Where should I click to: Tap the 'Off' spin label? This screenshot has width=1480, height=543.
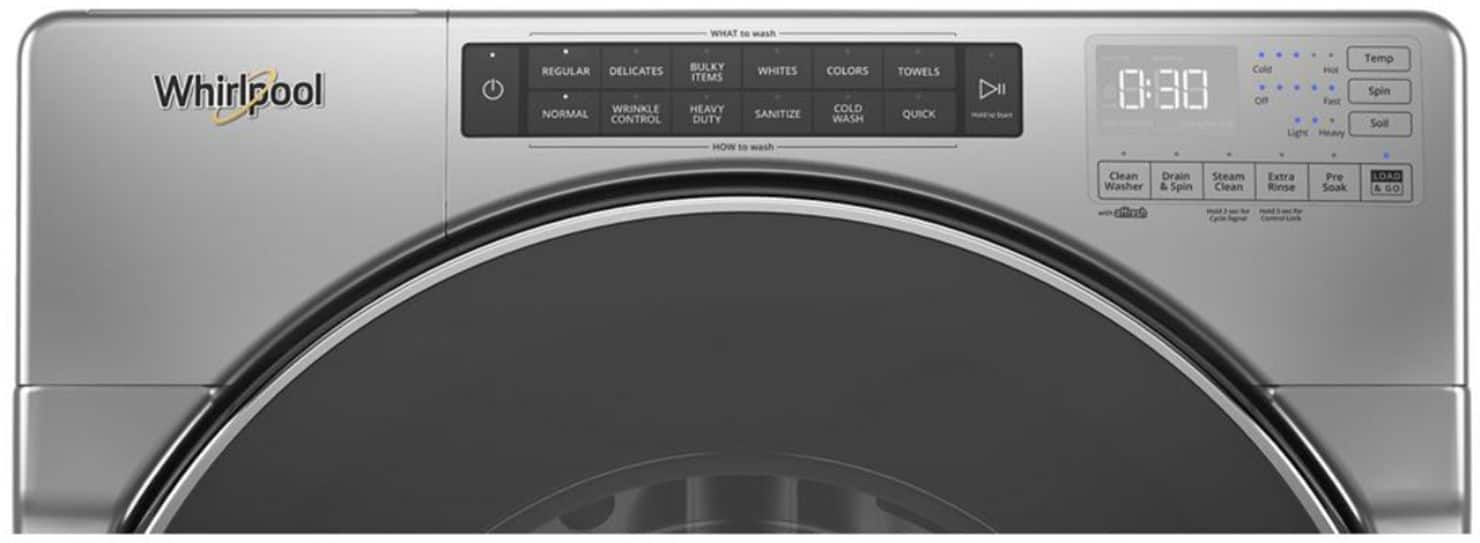click(x=1261, y=101)
